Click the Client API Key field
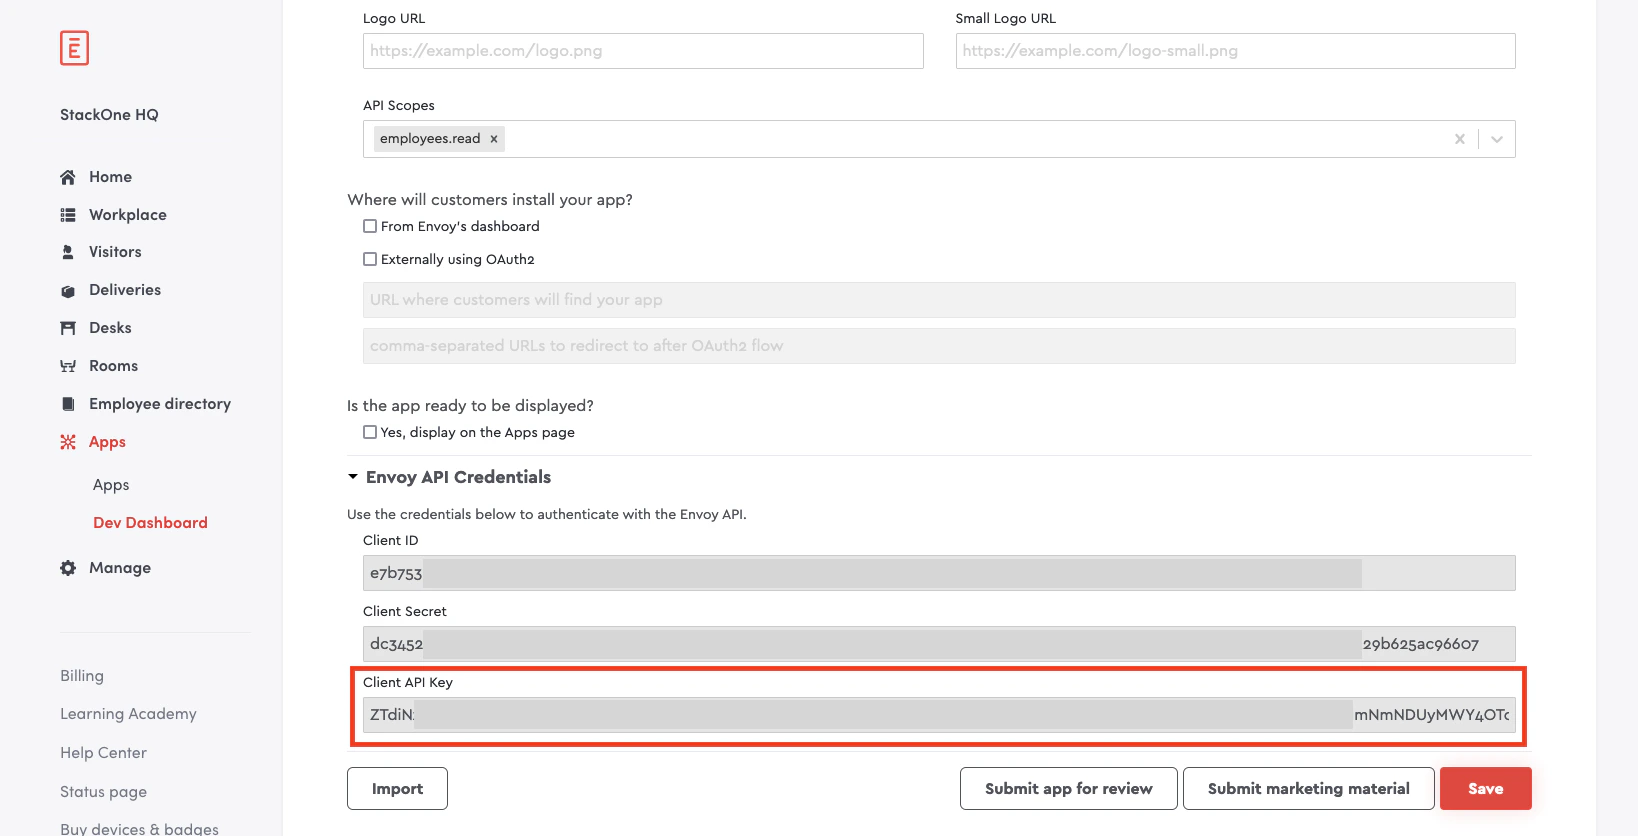The width and height of the screenshot is (1638, 836). 939,715
